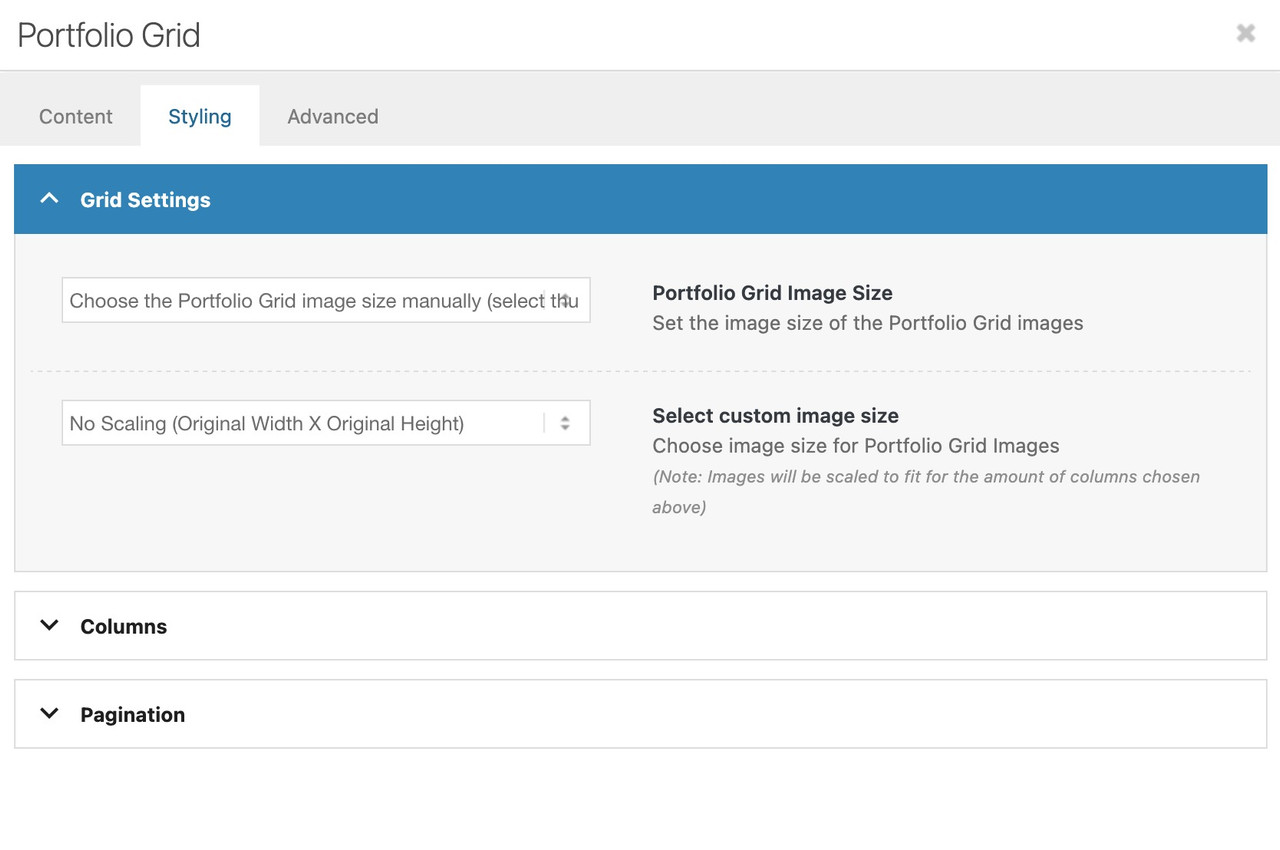Click the Columns chevron down icon

click(x=49, y=626)
